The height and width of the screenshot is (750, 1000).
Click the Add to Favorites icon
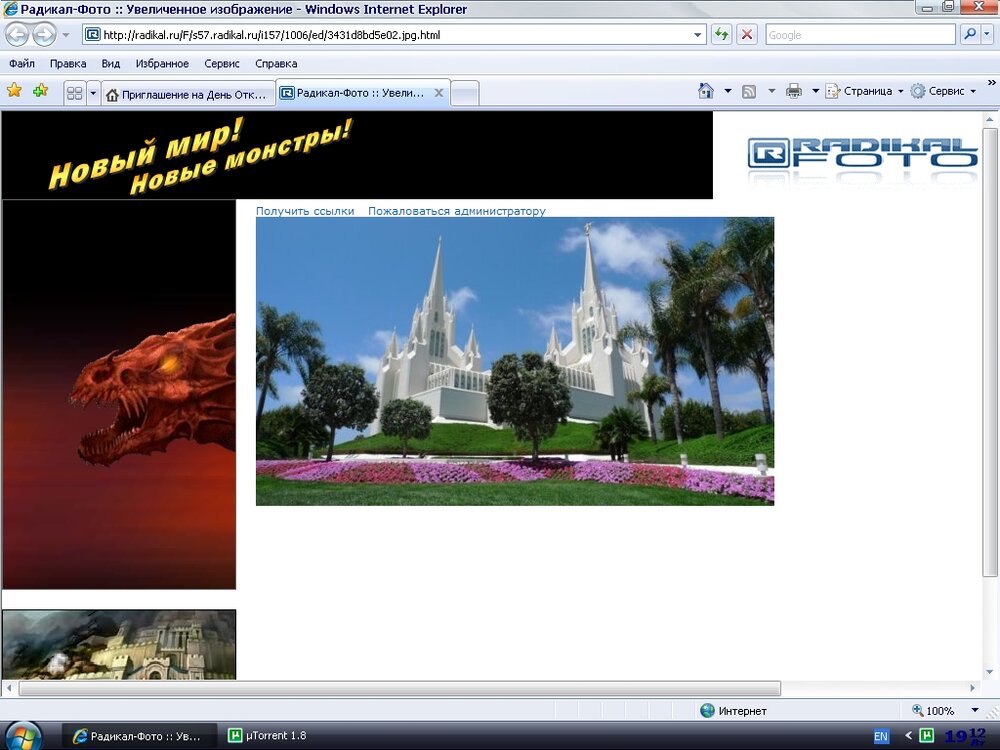[x=39, y=90]
